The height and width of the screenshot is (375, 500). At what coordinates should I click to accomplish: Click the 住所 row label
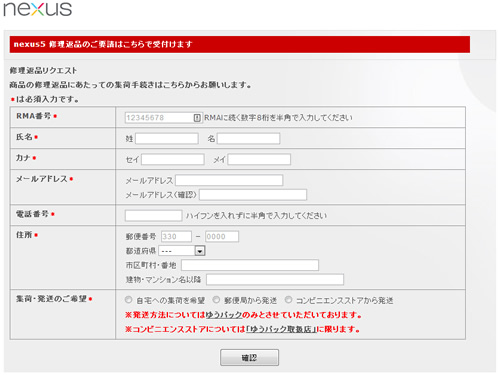pyautogui.click(x=24, y=235)
